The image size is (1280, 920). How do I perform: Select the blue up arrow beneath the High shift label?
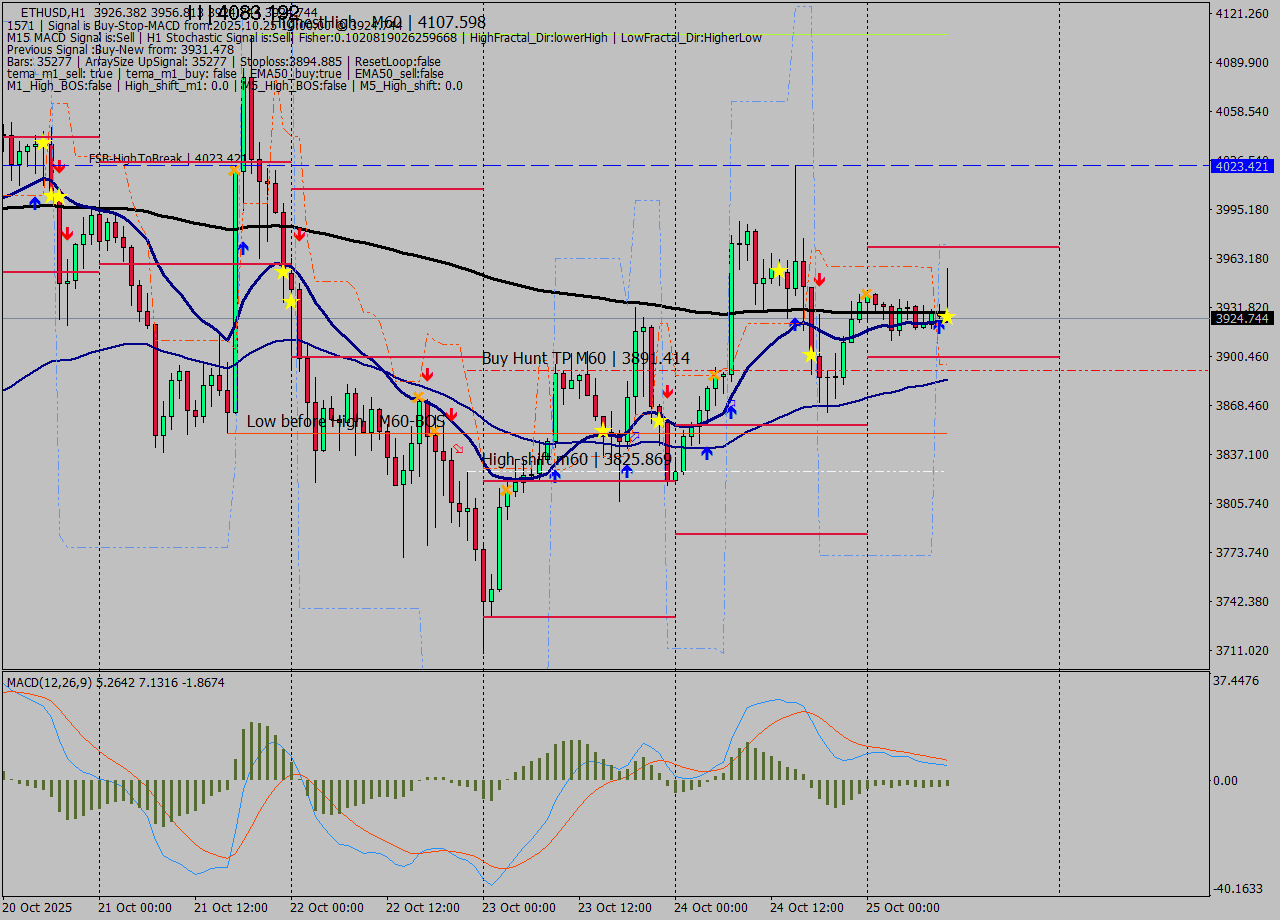tap(626, 470)
